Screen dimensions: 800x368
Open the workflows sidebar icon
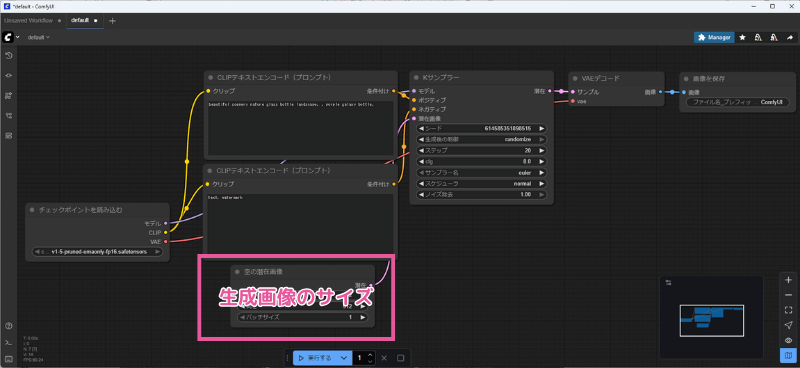8,115
